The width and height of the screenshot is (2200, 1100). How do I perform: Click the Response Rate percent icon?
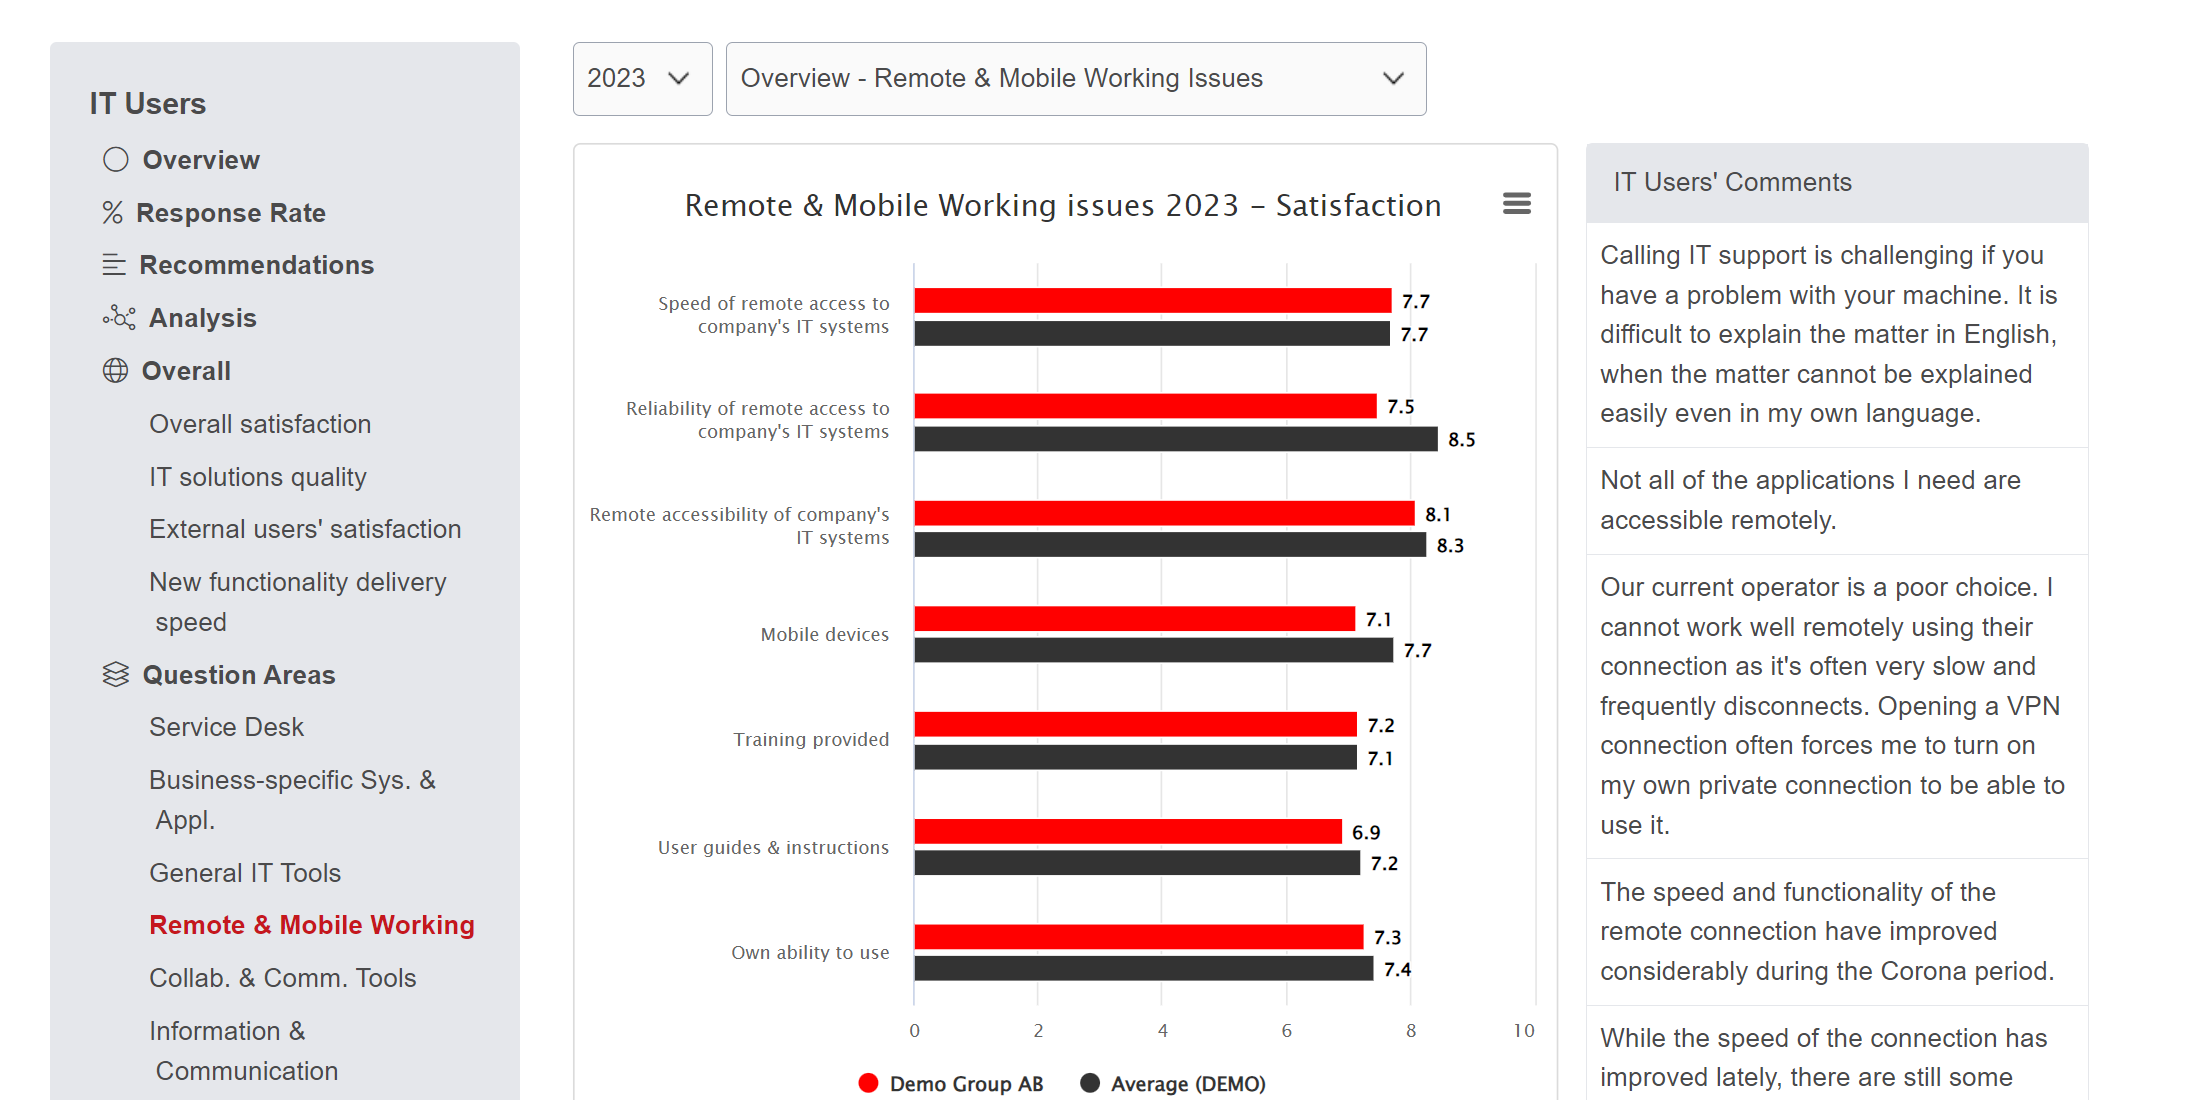click(x=112, y=213)
